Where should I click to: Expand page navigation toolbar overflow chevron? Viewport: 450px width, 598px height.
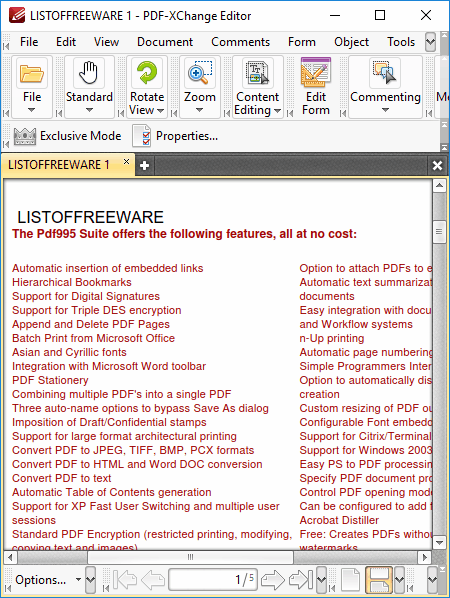[x=321, y=580]
